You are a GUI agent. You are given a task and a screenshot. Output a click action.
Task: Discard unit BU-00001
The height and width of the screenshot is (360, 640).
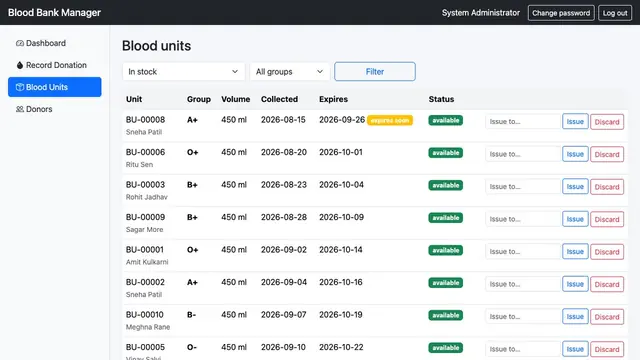pyautogui.click(x=607, y=252)
